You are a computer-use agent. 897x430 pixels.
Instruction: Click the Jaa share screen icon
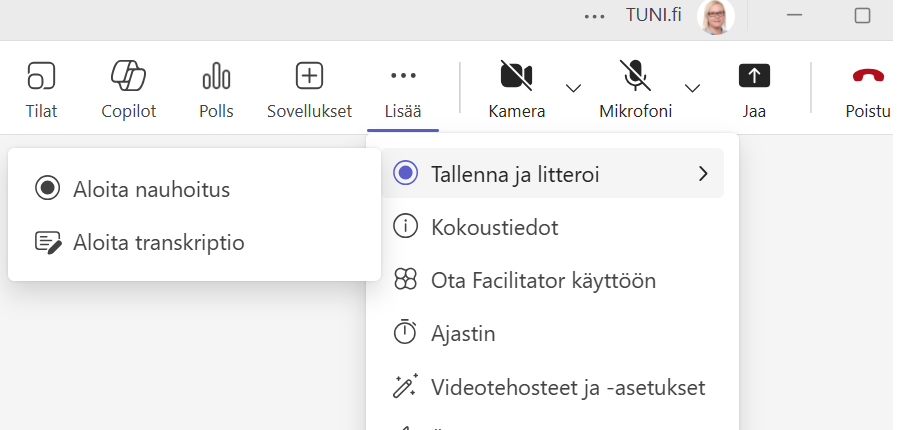(754, 75)
